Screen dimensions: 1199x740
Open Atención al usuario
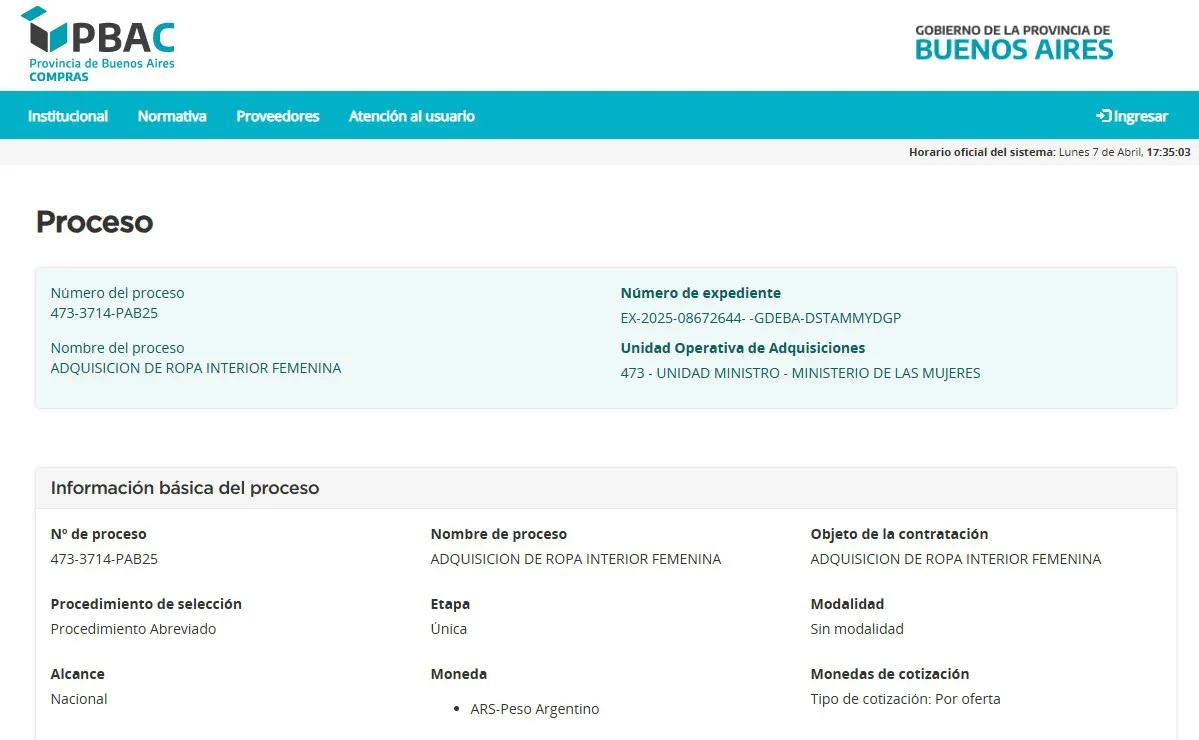[x=411, y=115]
